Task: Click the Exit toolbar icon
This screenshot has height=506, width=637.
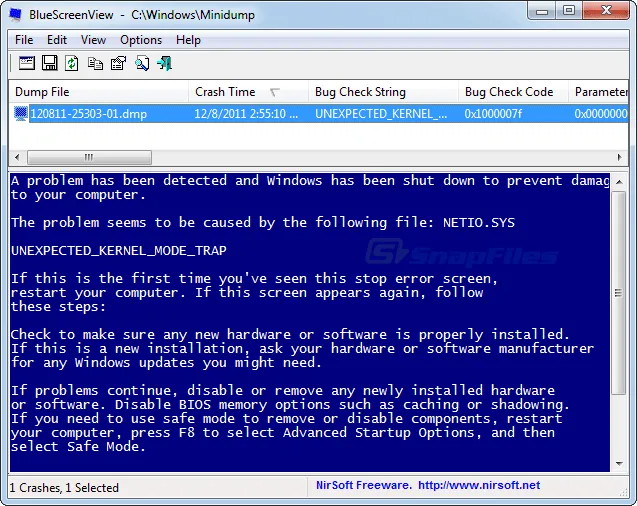Action: pyautogui.click(x=165, y=63)
